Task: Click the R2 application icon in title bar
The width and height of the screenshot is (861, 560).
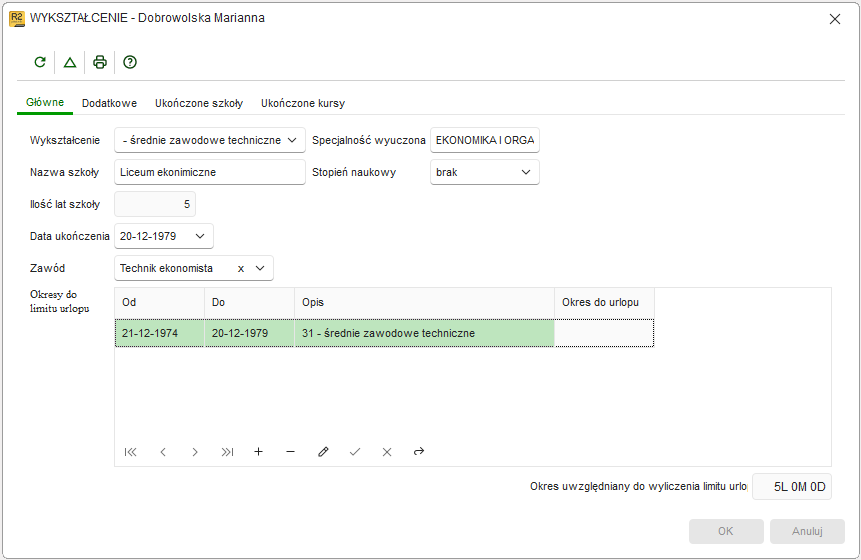Action: click(x=16, y=18)
